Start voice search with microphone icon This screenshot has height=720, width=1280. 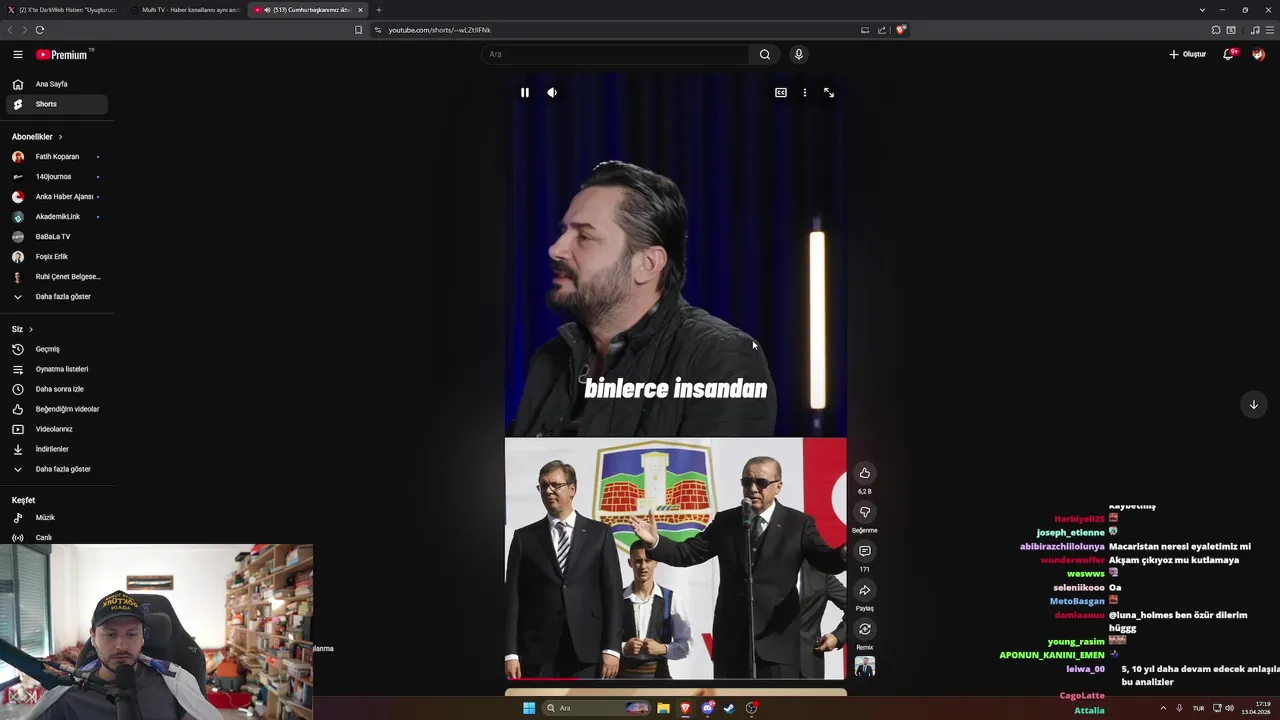click(x=798, y=54)
